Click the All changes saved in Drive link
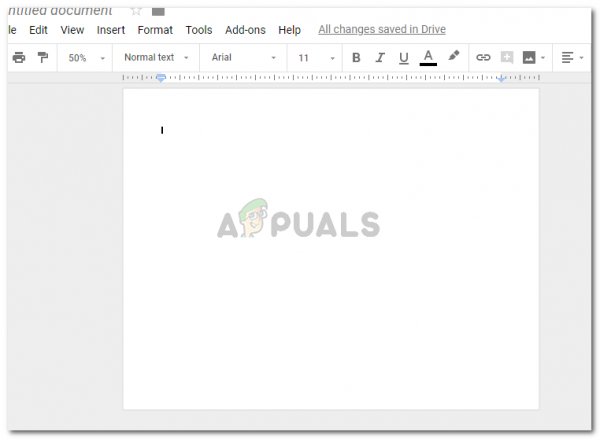 382,29
